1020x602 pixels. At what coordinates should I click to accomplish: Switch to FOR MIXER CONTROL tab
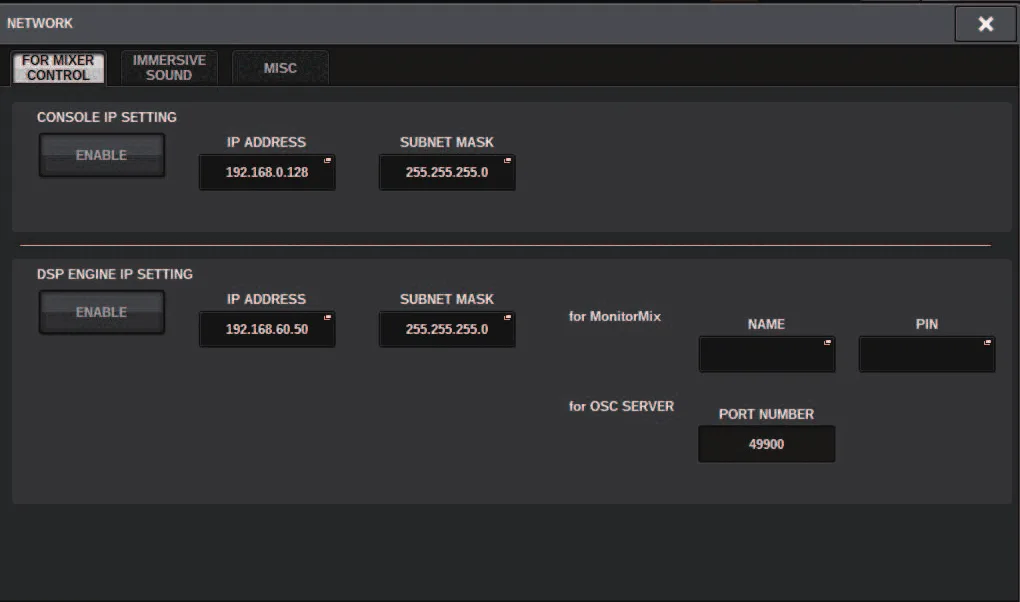click(59, 68)
